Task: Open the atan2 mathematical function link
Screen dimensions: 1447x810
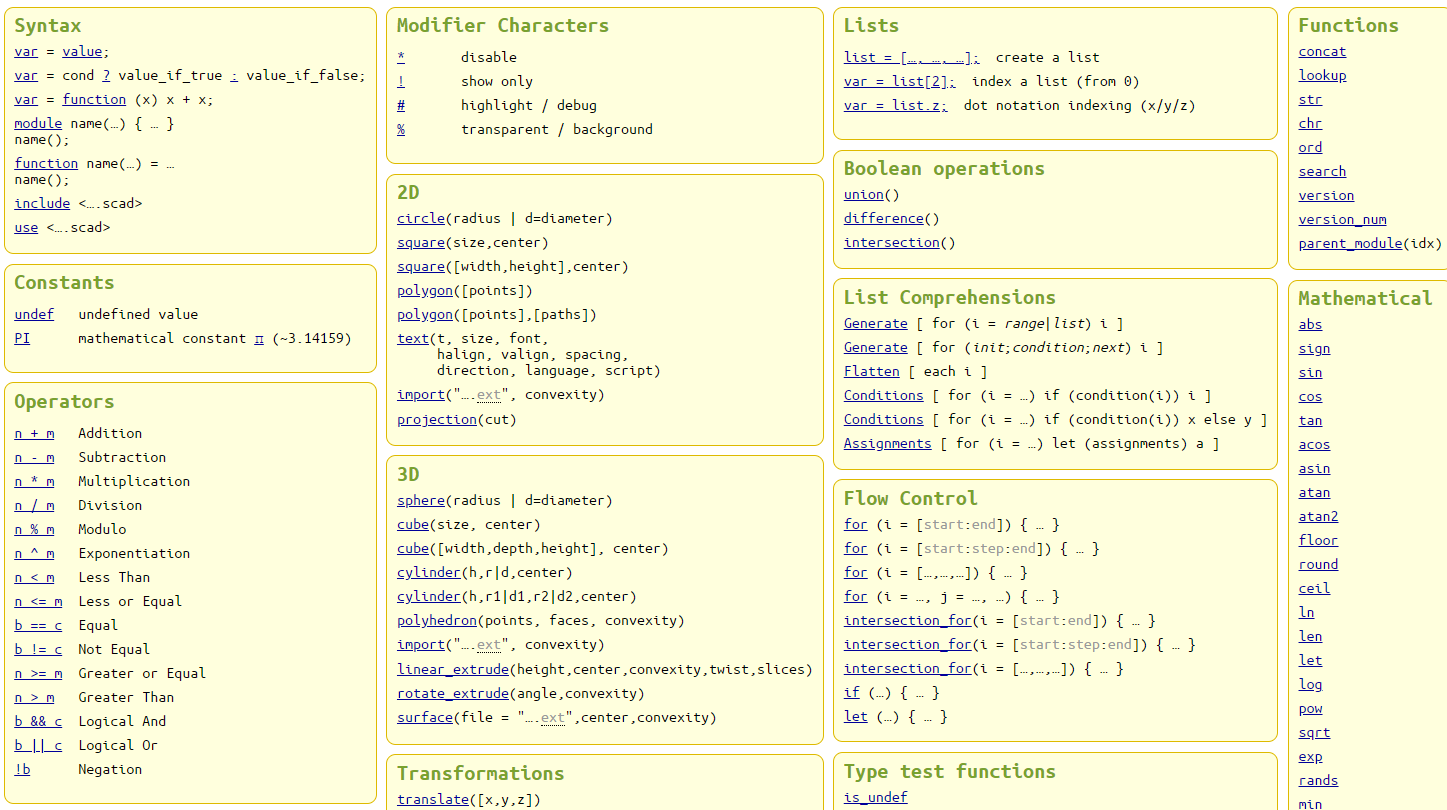Action: [1318, 517]
